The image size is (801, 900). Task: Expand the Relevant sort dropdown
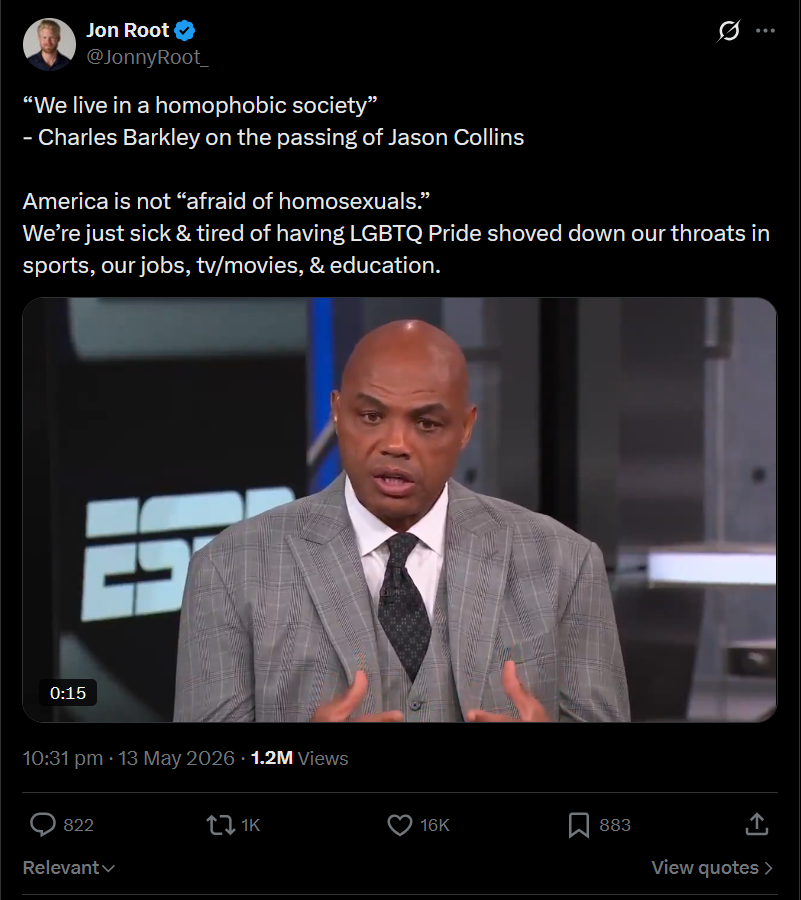coord(68,867)
